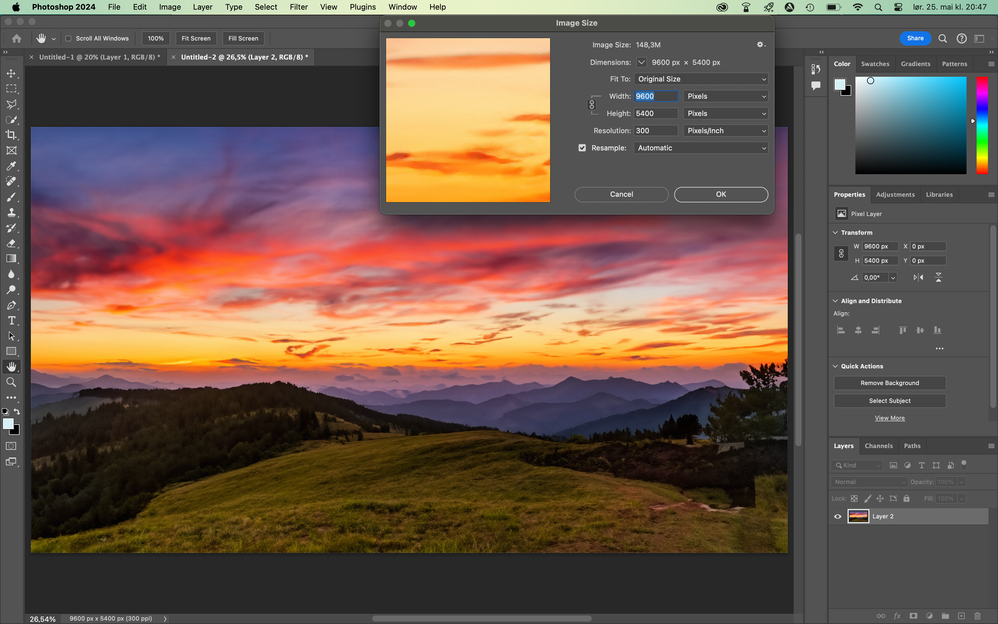
Task: Select the Brush tool
Action: (11, 197)
